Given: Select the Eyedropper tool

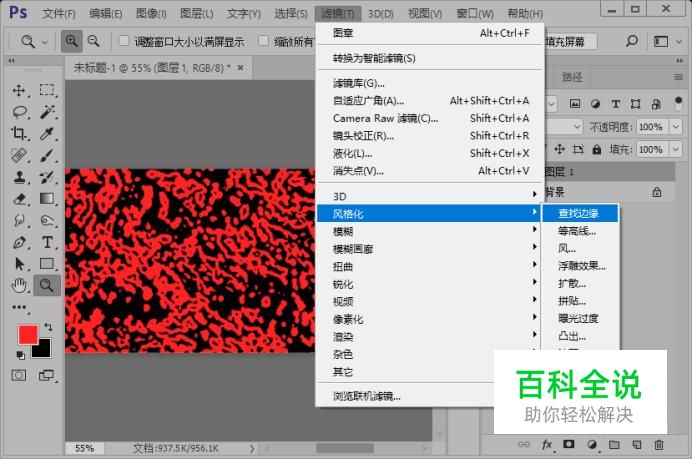Looking at the screenshot, I should 47,133.
